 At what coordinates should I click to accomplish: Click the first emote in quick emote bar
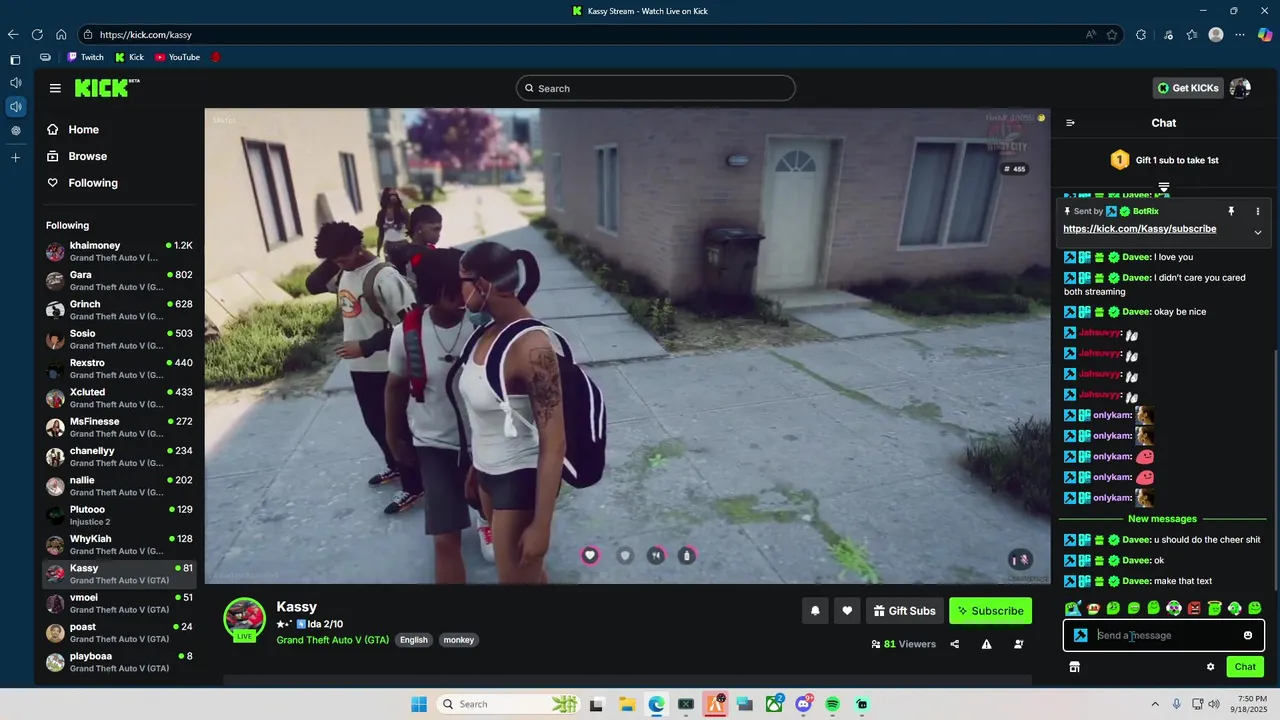pos(1073,608)
